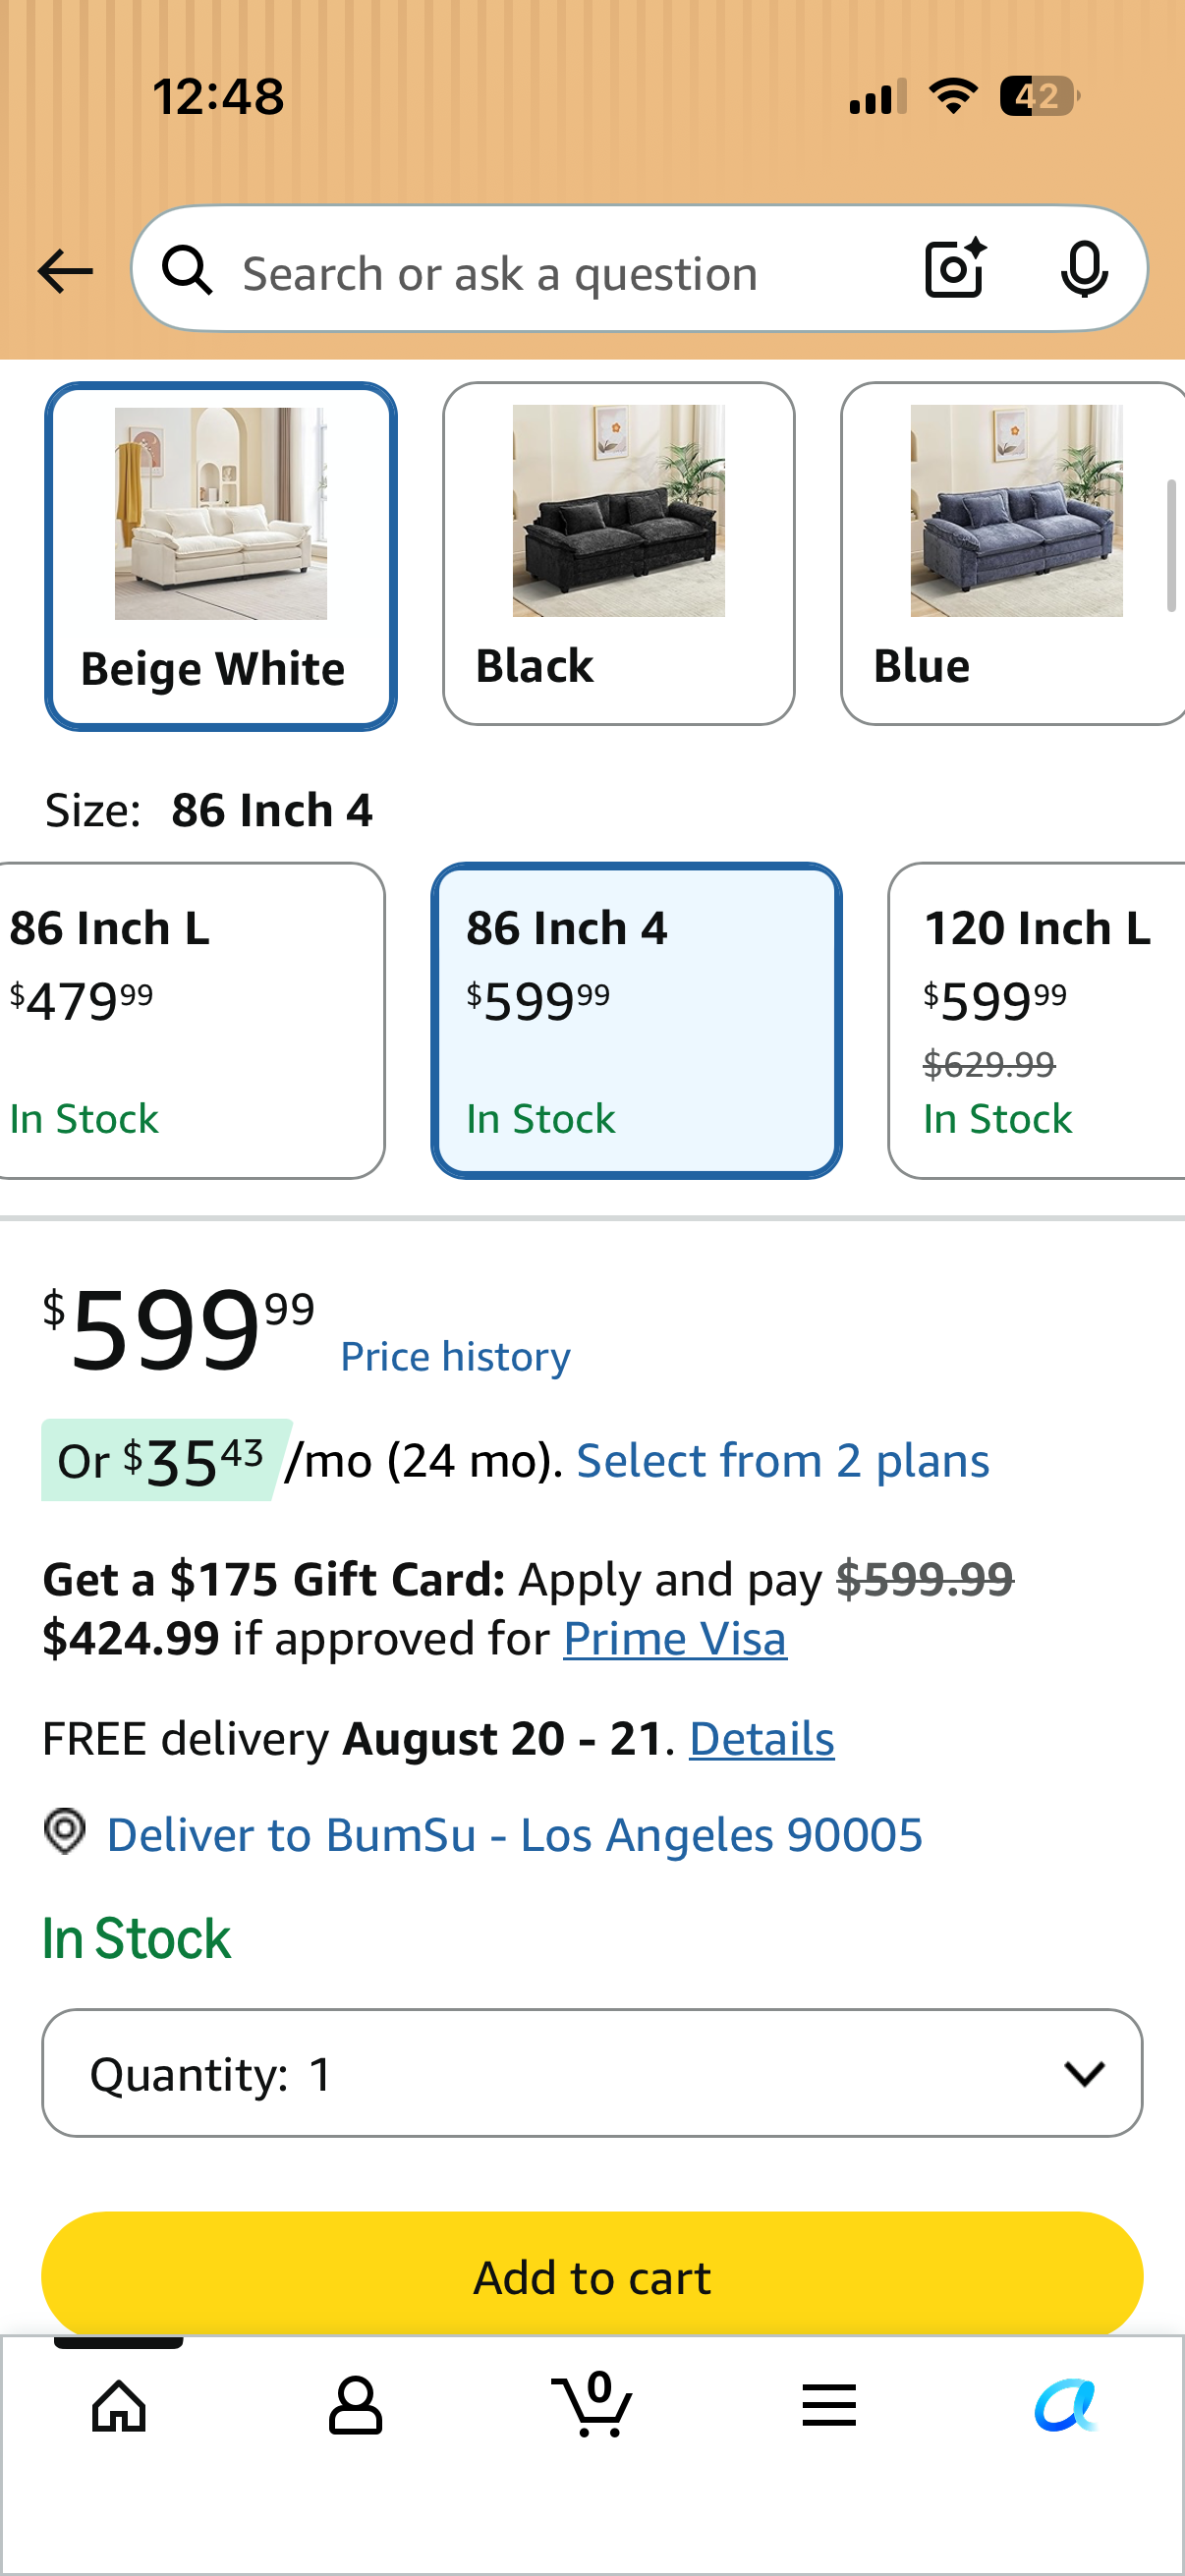Change delivery location BumSu Los Angeles
The height and width of the screenshot is (2576, 1185).
[514, 1835]
